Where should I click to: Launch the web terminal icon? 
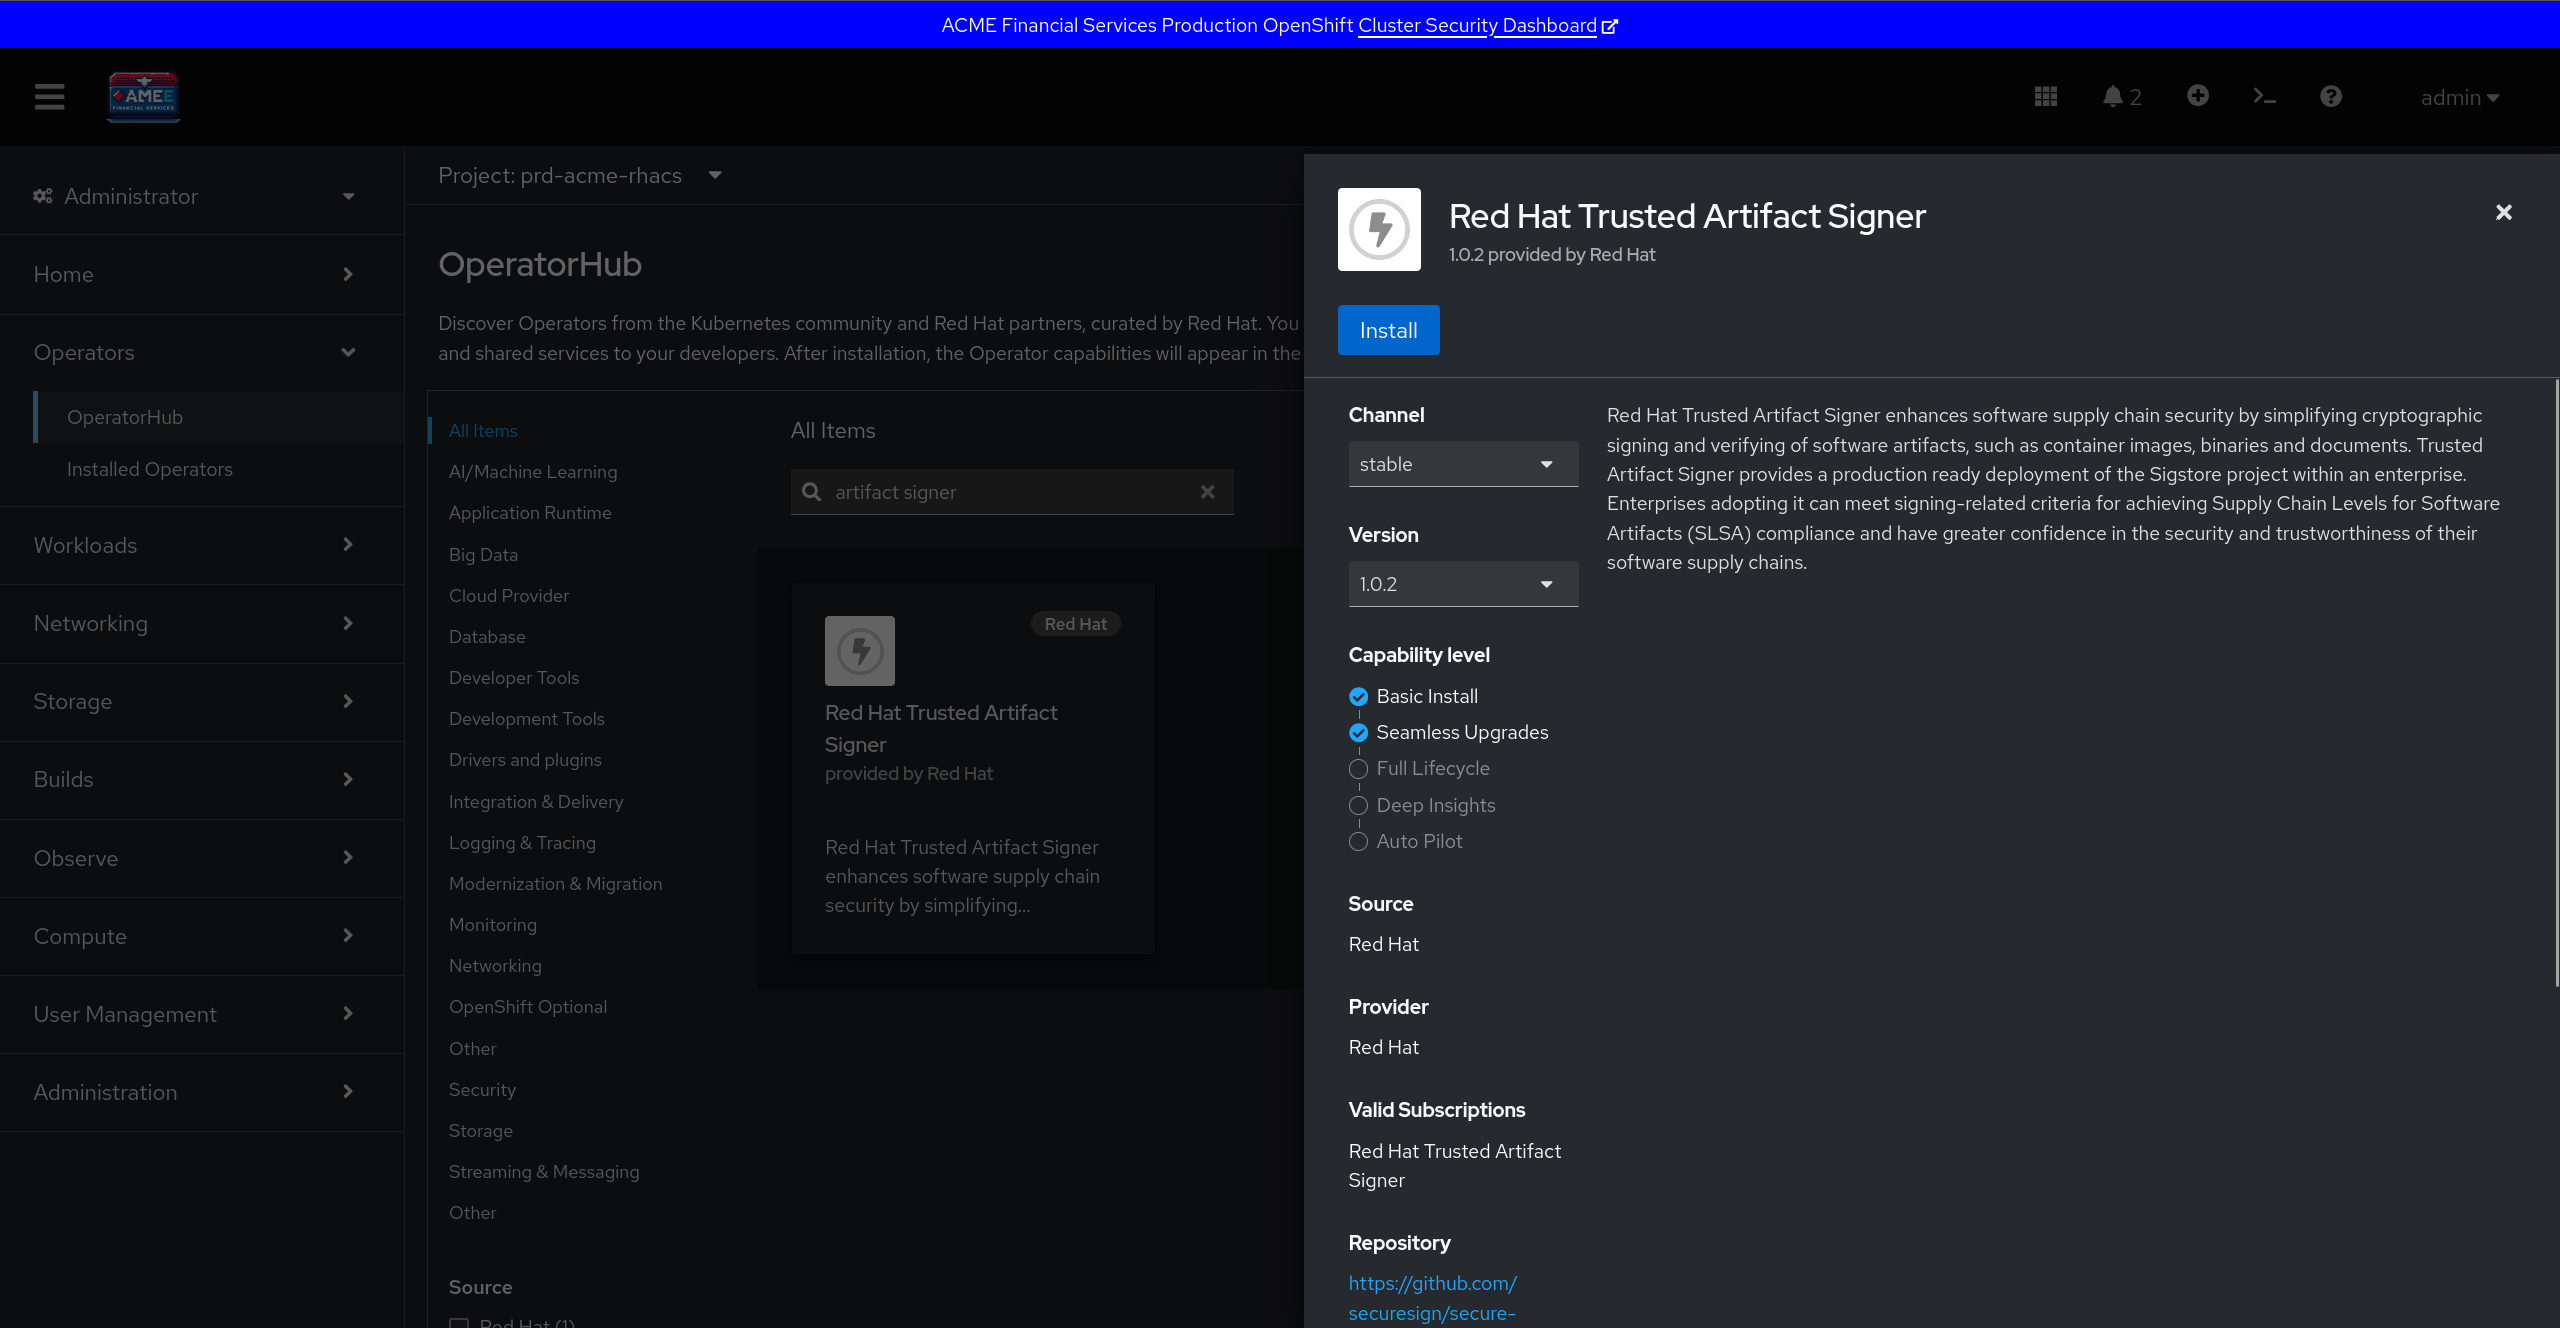click(x=2264, y=97)
